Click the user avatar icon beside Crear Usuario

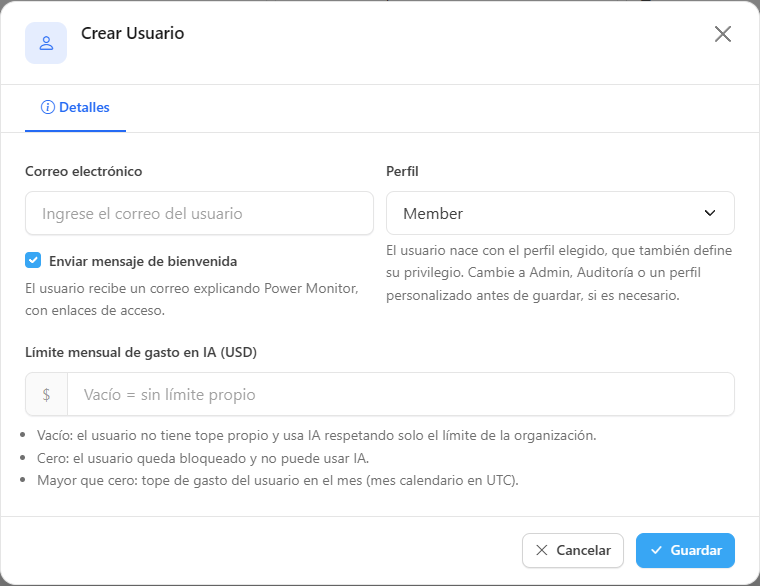[x=46, y=43]
